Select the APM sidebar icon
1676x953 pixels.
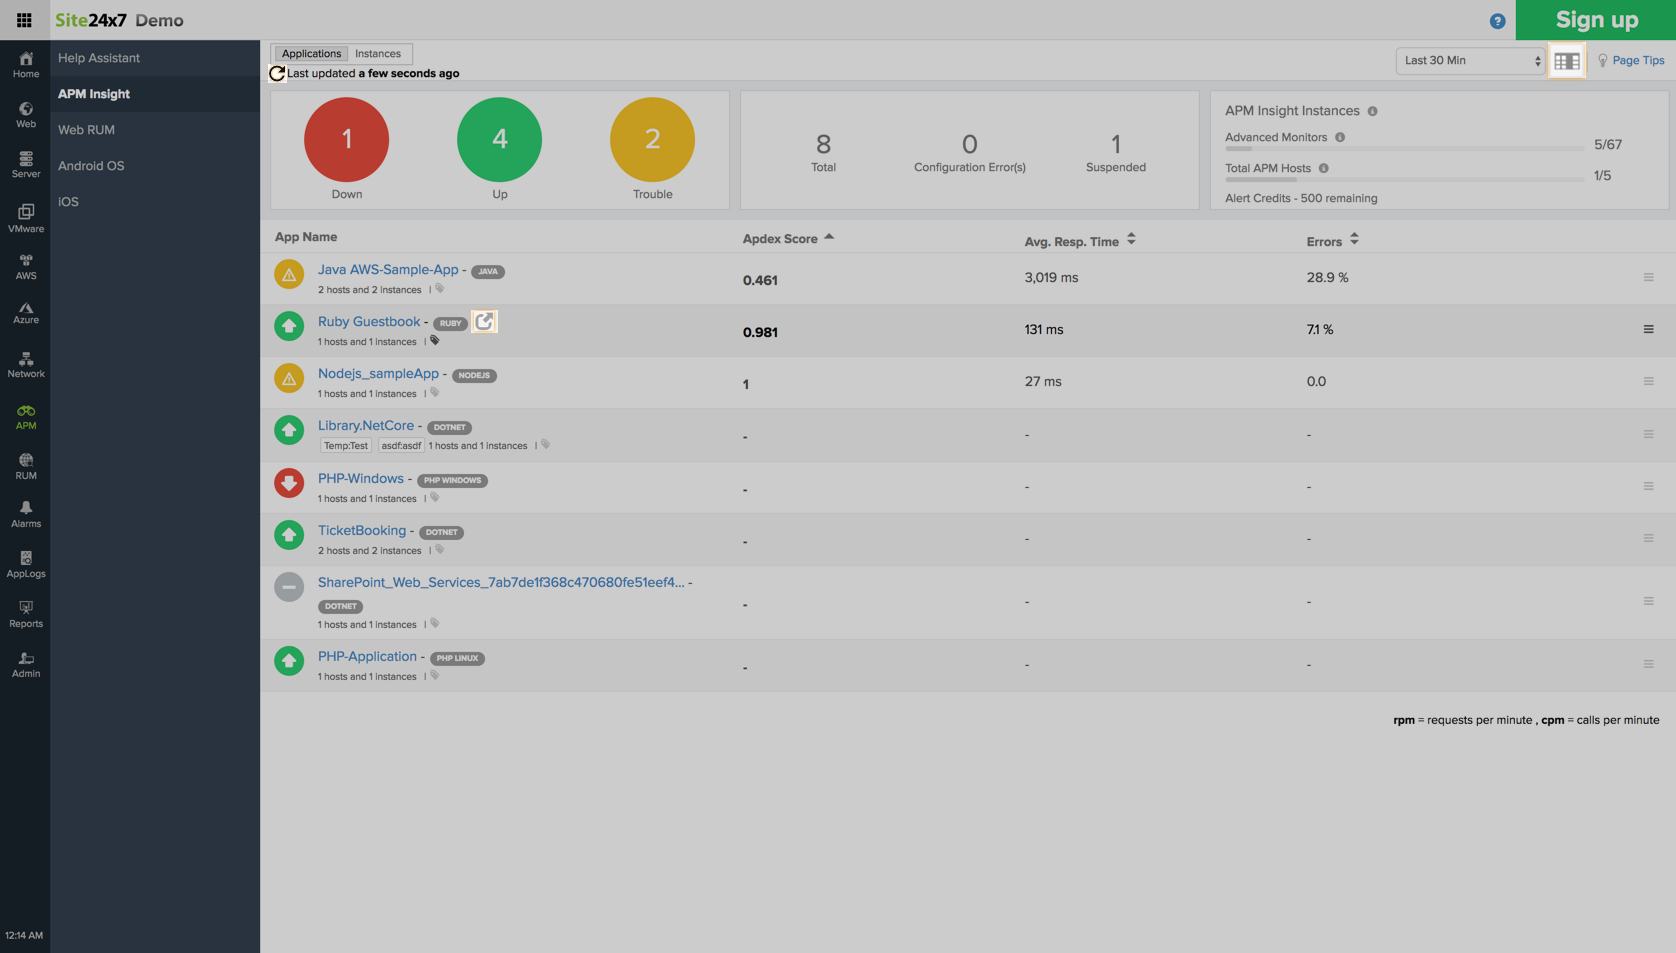(26, 417)
